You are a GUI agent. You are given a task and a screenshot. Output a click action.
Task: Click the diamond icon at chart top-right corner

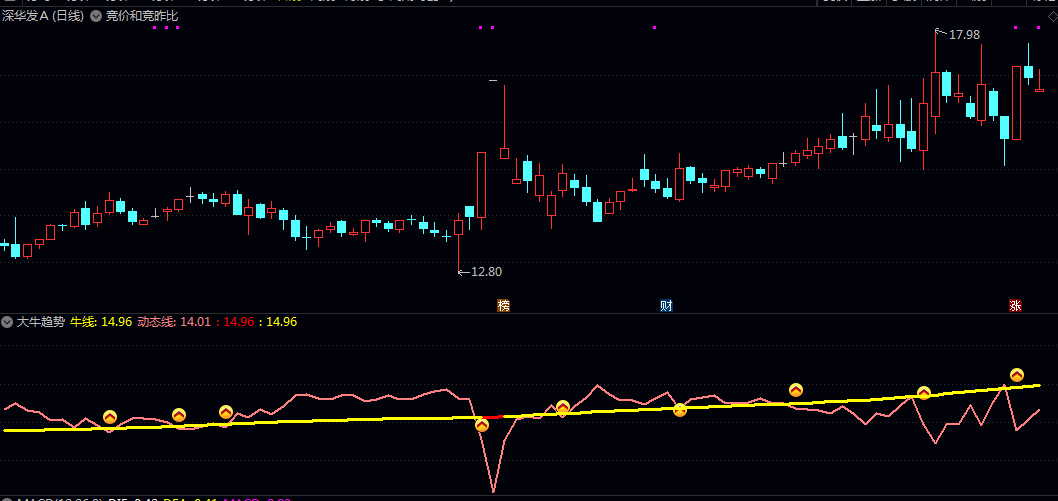click(1051, 16)
